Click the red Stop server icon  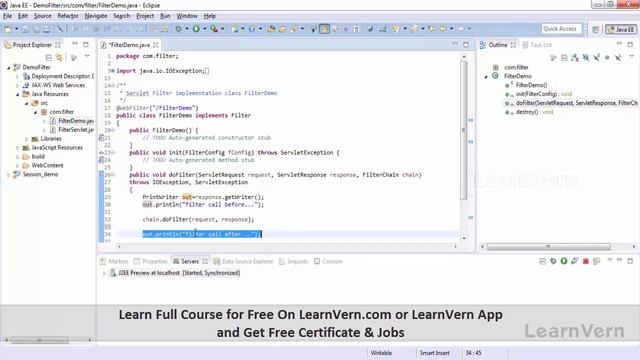586,261
